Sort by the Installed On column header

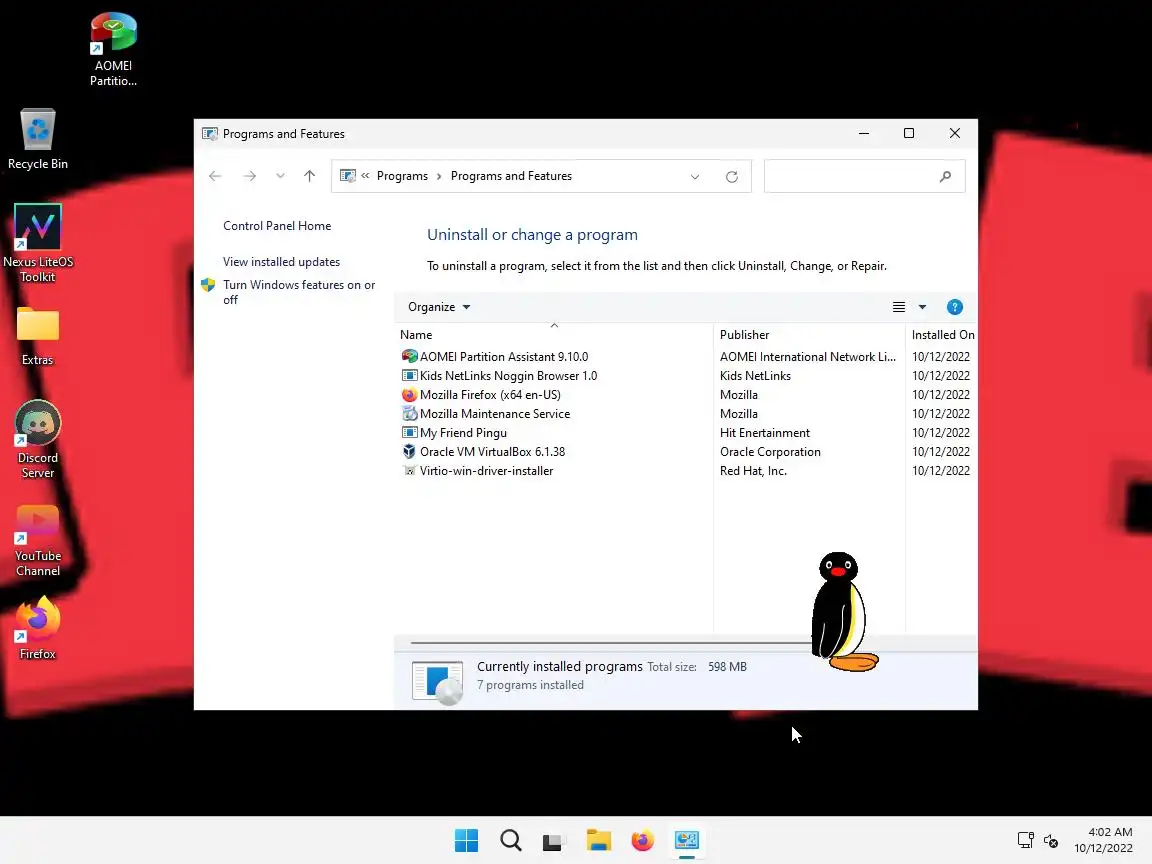943,334
